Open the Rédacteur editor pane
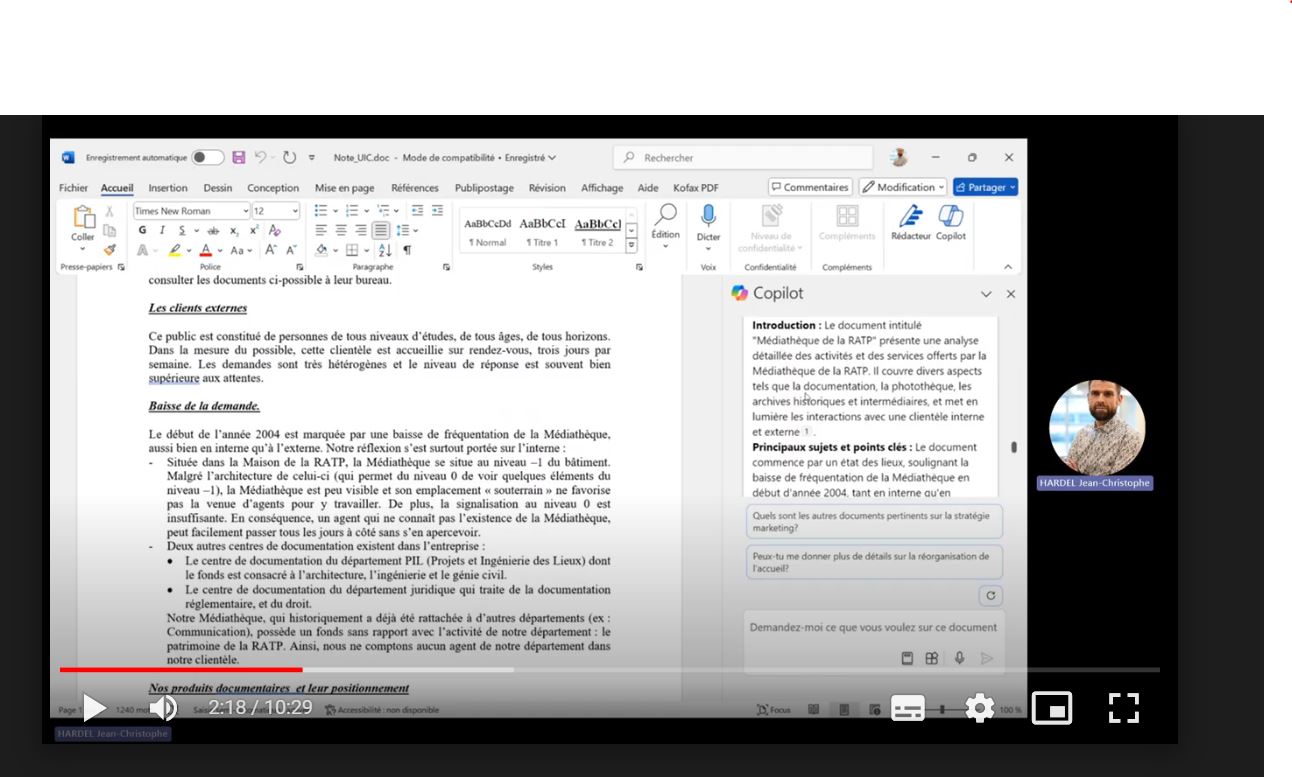Screen dimensions: 1292x777 (x=910, y=224)
